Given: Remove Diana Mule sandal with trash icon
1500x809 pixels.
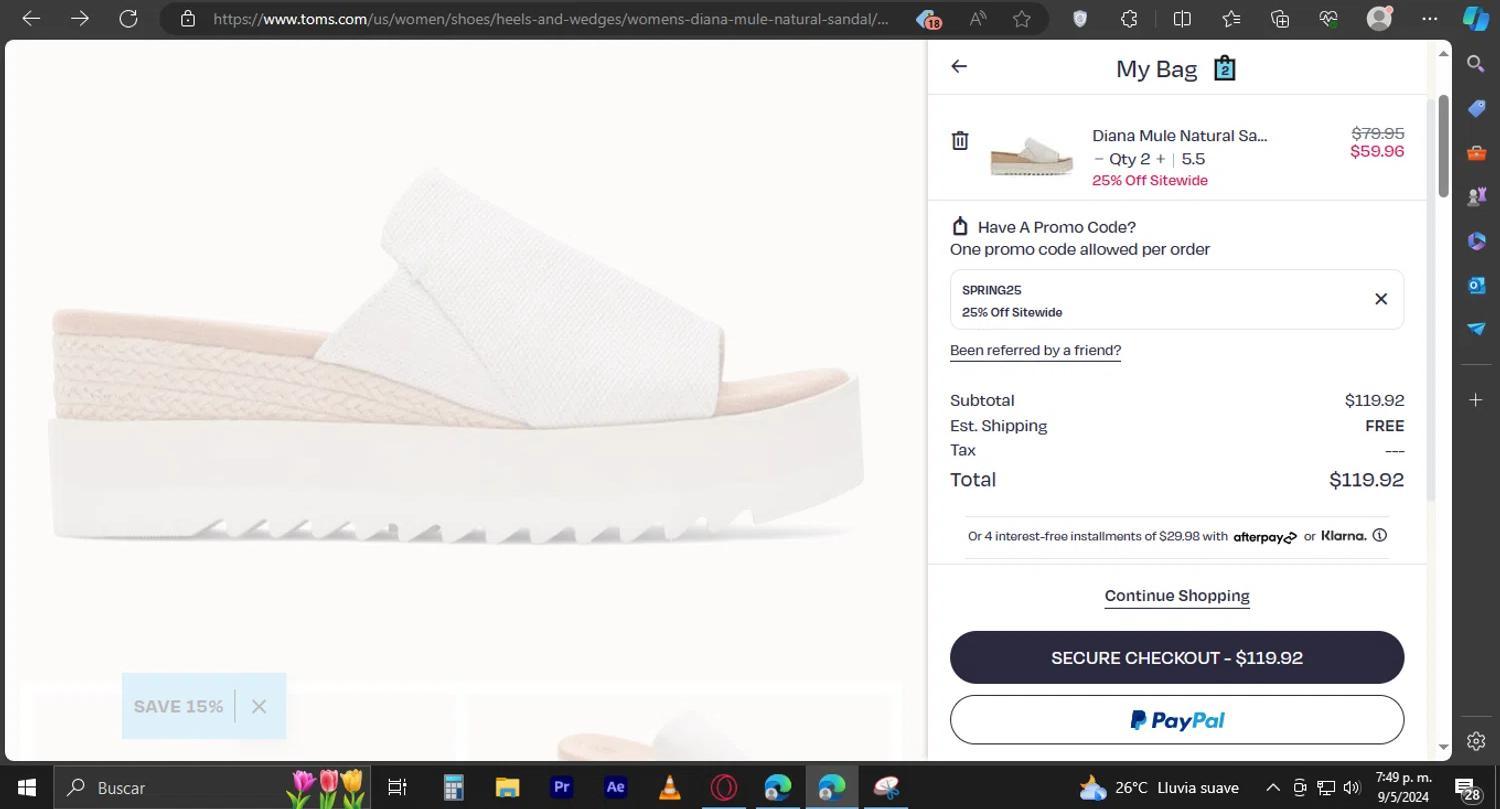Looking at the screenshot, I should pyautogui.click(x=960, y=140).
